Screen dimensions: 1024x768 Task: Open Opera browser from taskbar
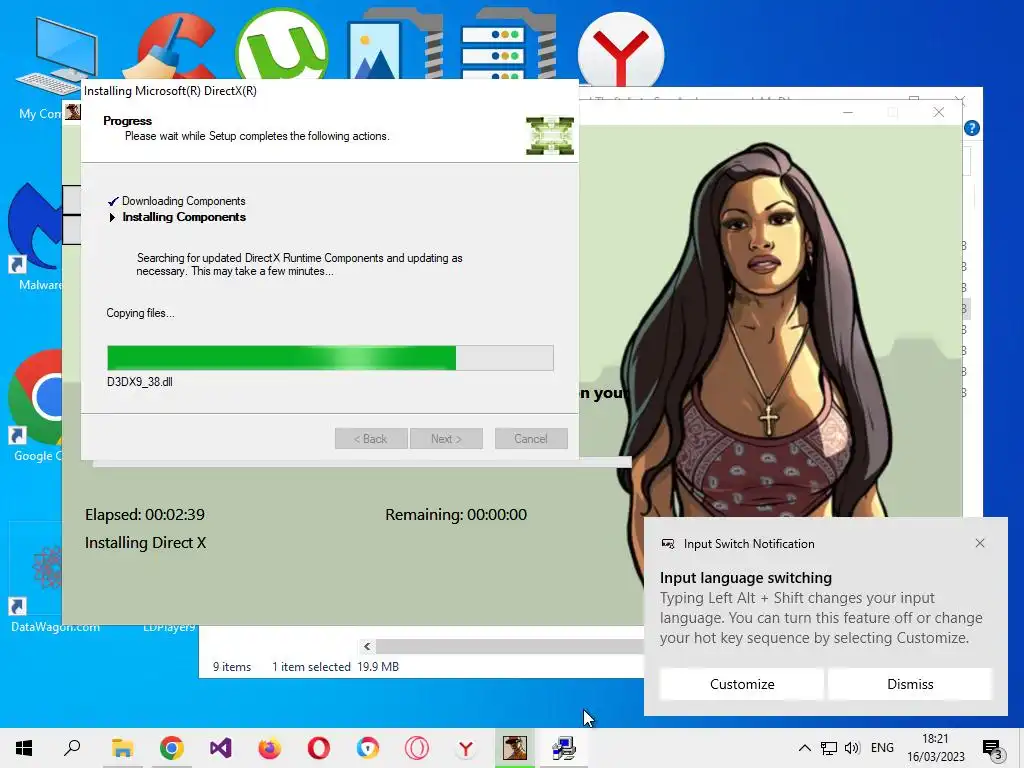319,748
